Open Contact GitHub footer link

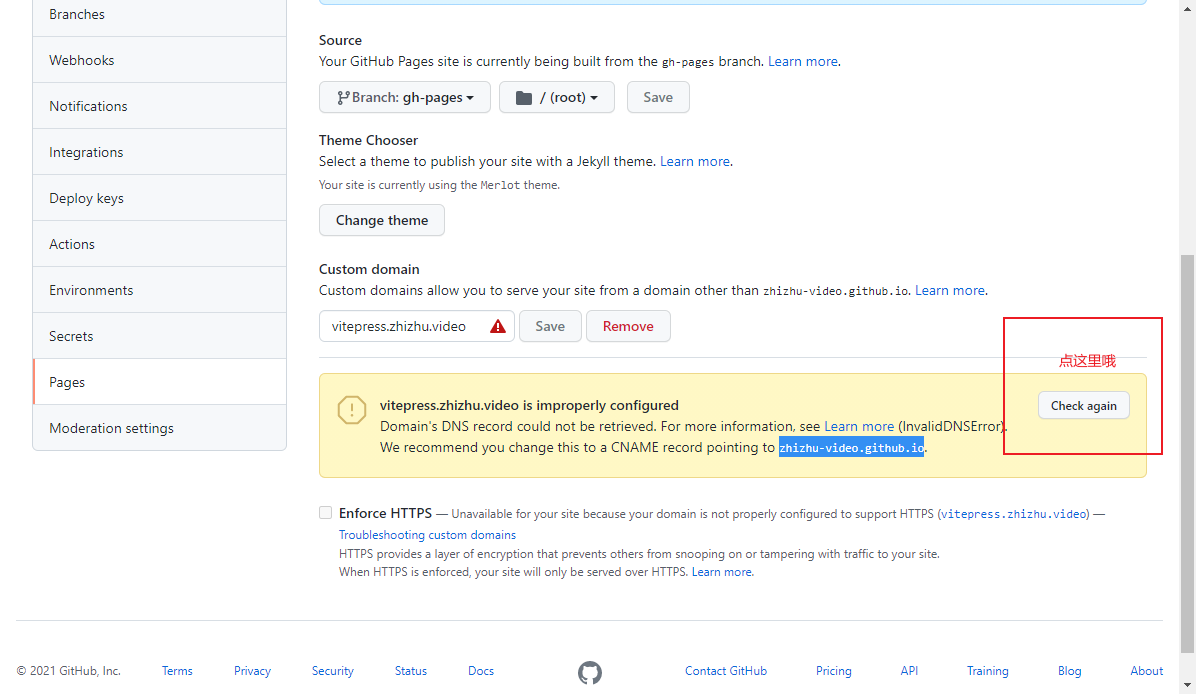point(726,671)
